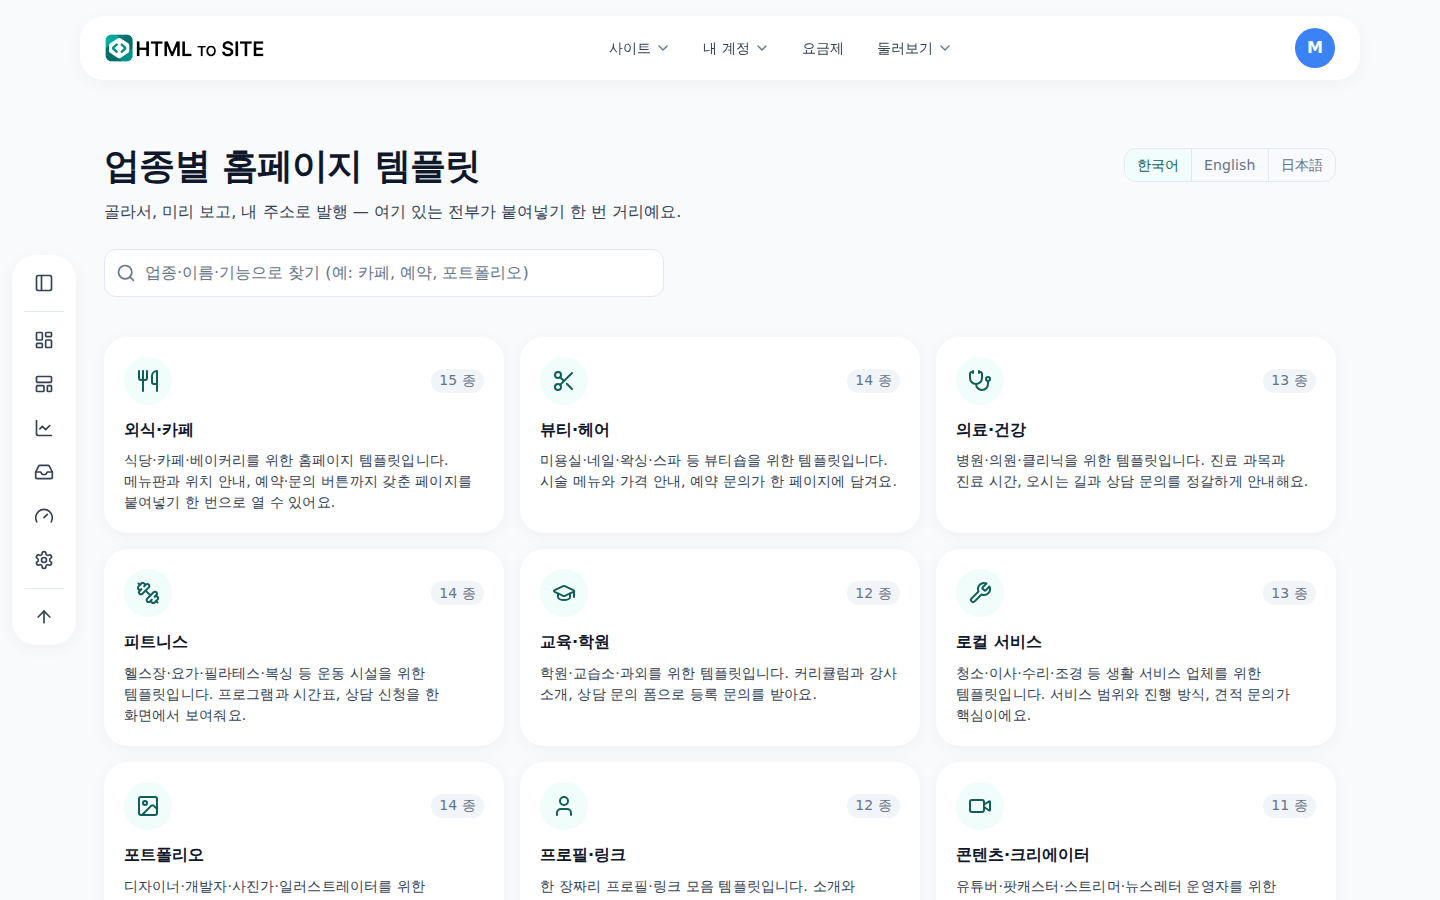1440x900 pixels.
Task: Click the video camera 콘텐츠·크리에이터 icon
Action: point(980,806)
